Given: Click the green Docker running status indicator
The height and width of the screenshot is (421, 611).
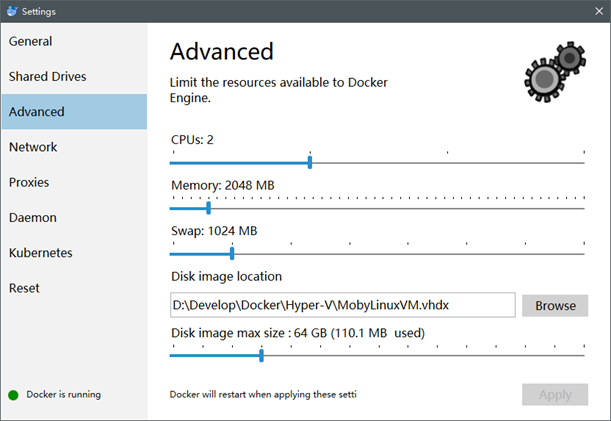Looking at the screenshot, I should [x=13, y=395].
